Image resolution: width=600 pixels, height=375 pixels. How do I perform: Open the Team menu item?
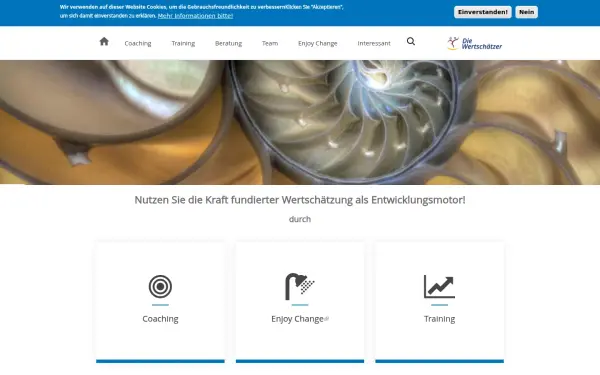click(270, 43)
